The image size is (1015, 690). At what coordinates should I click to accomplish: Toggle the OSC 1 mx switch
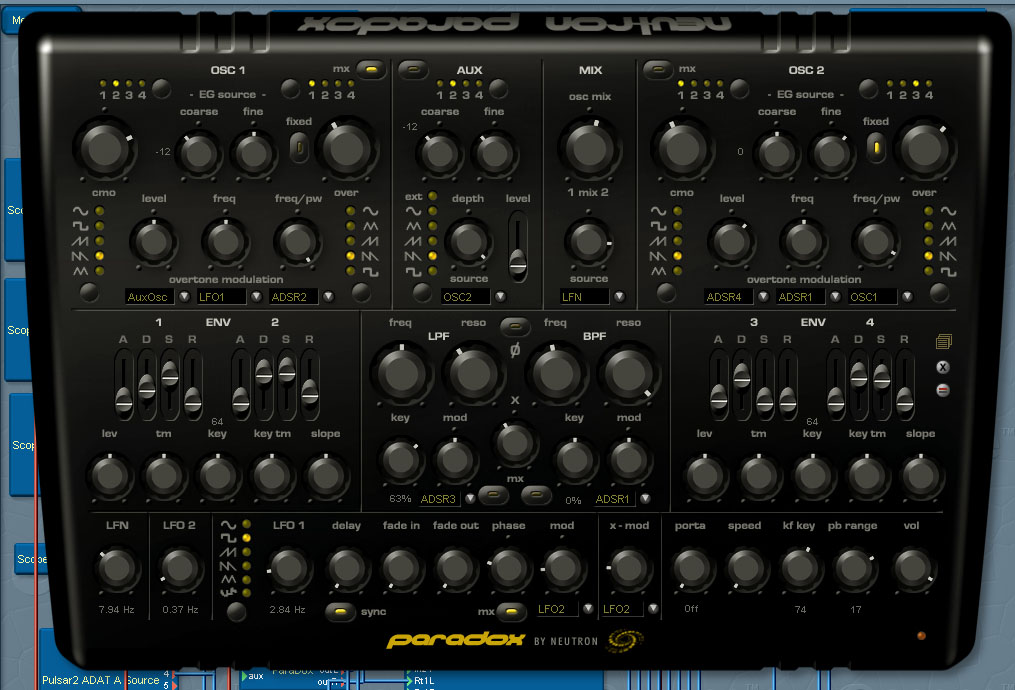click(370, 69)
